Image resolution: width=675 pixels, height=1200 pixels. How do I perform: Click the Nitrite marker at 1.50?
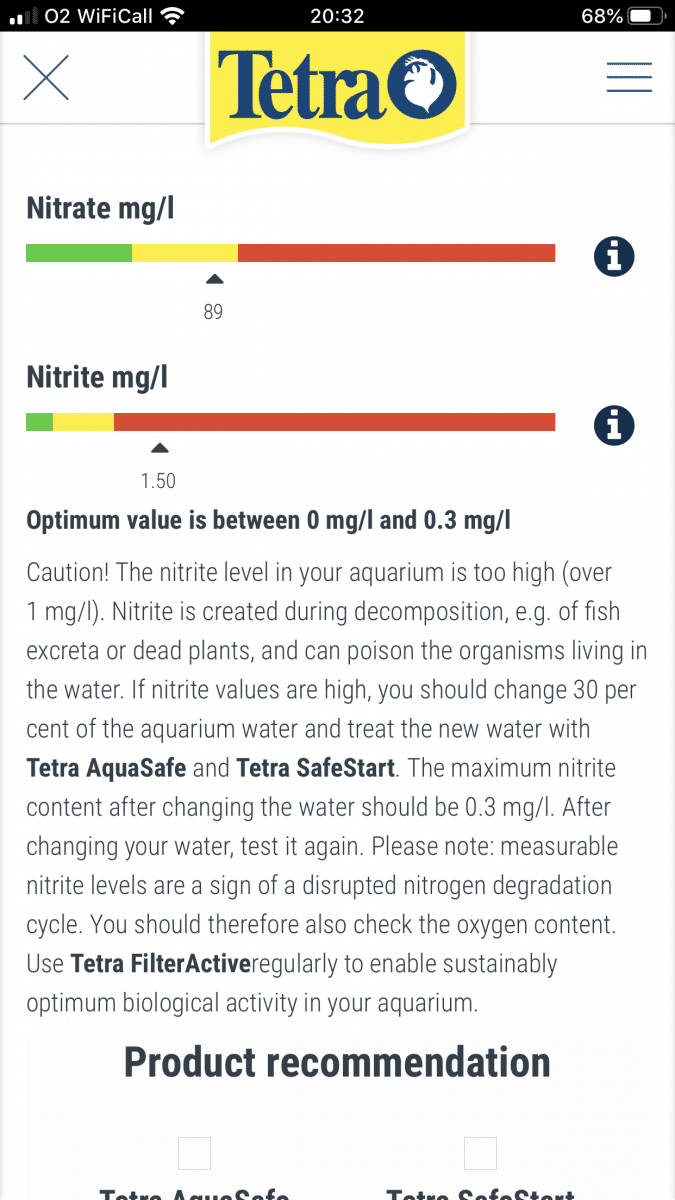159,448
